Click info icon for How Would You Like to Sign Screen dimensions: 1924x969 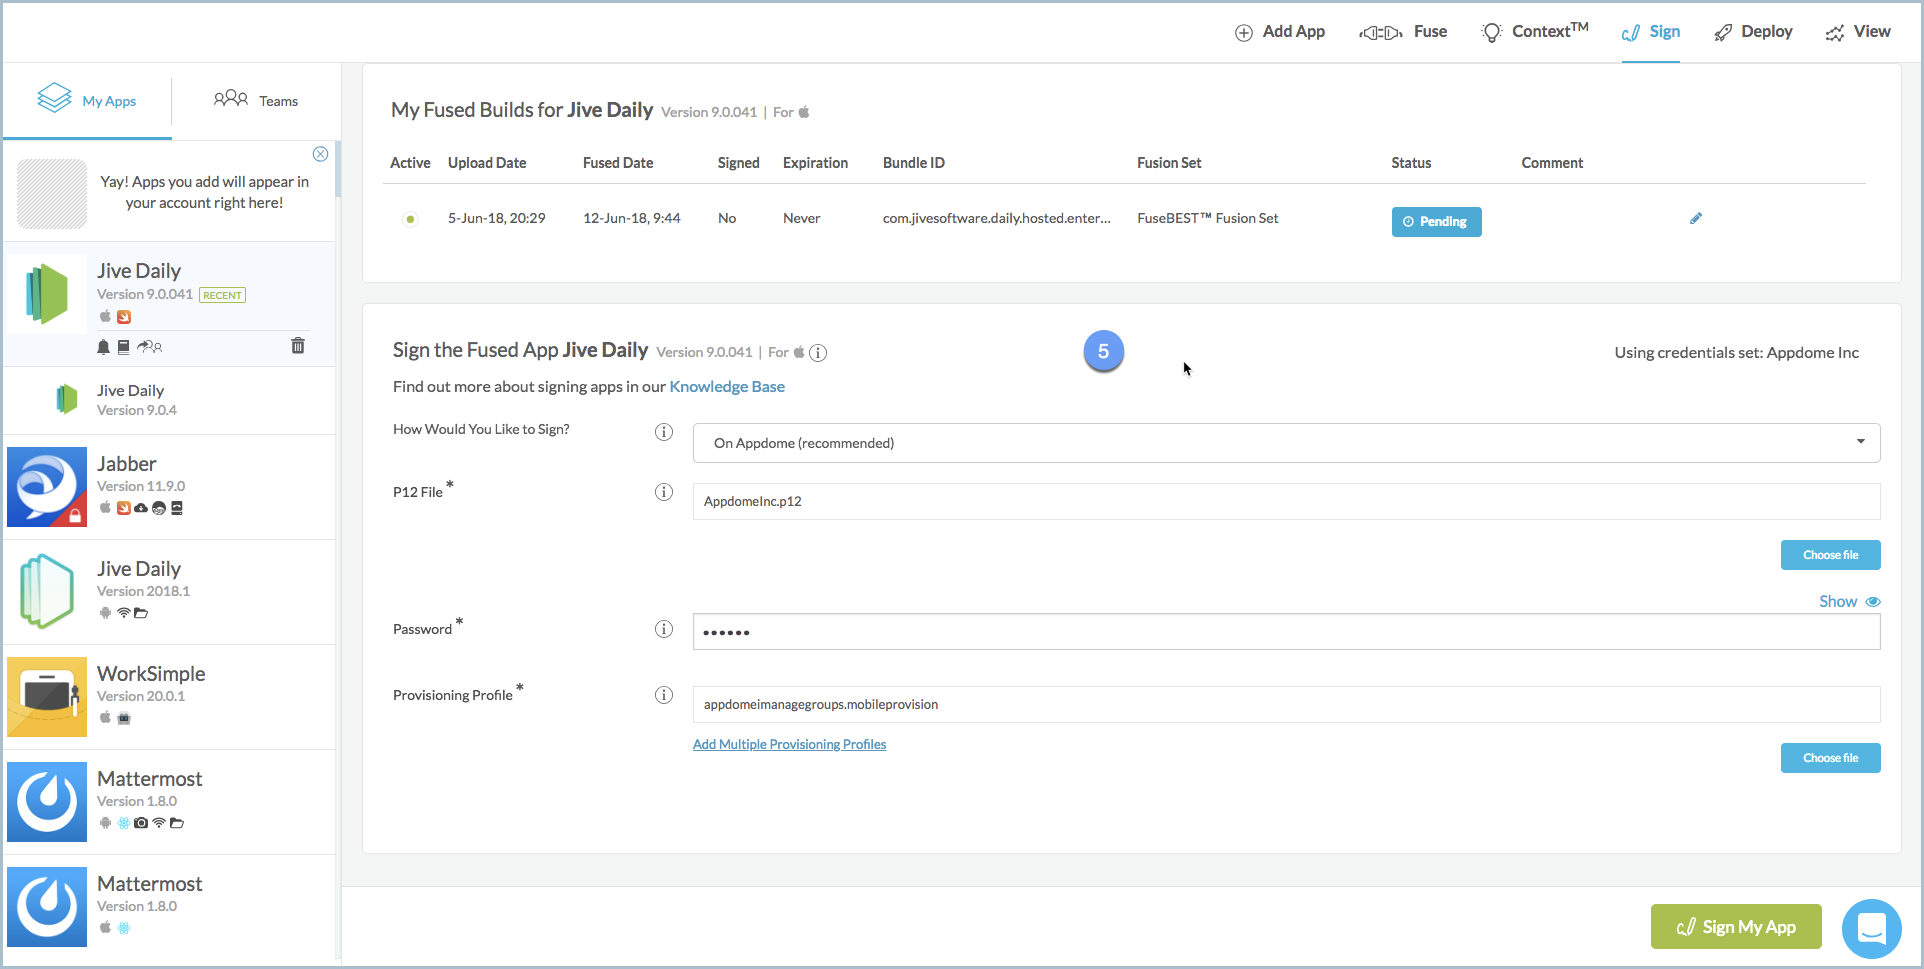664,432
